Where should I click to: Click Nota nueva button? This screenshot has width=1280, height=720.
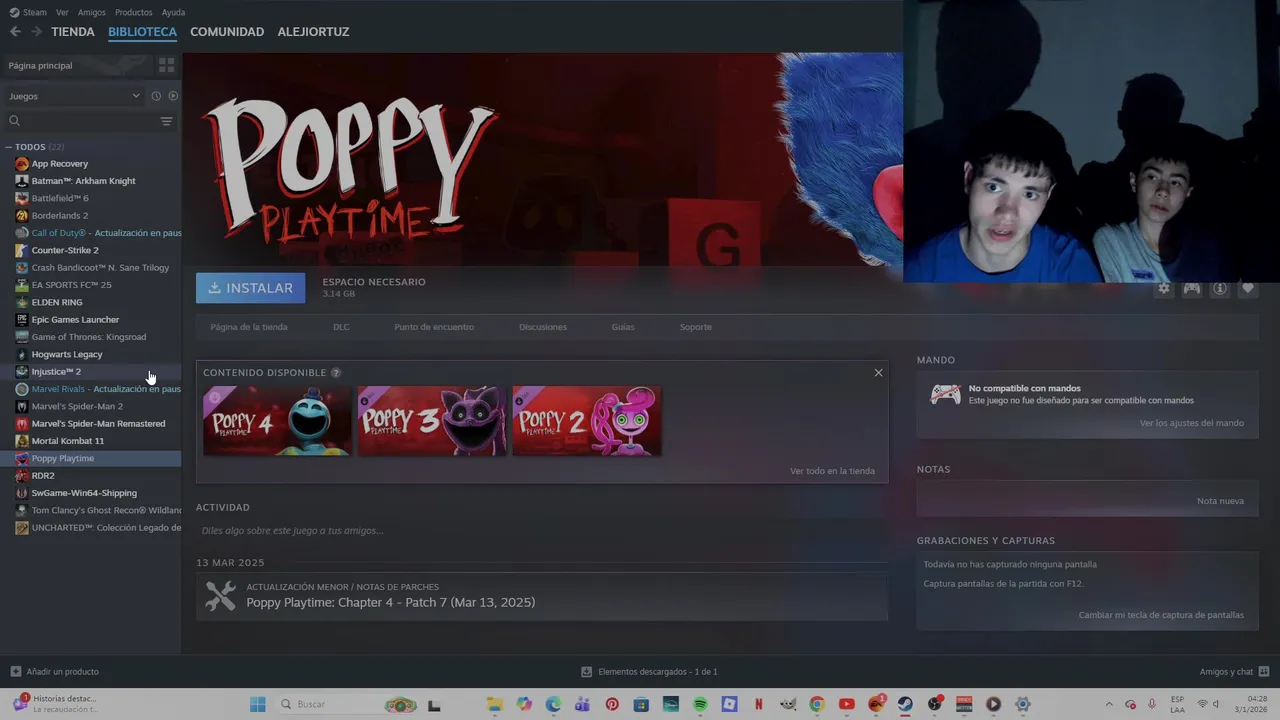pyautogui.click(x=1220, y=501)
